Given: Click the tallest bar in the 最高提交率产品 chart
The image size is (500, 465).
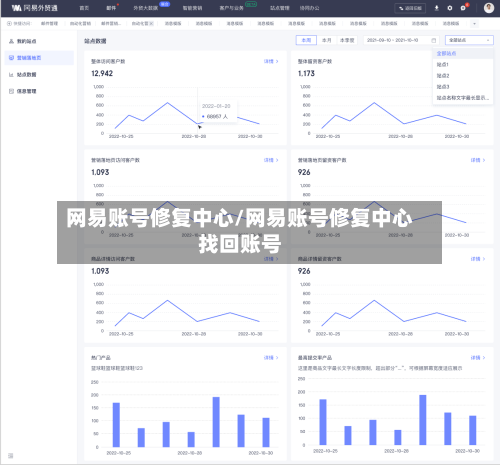Looking at the screenshot, I should coord(423,420).
